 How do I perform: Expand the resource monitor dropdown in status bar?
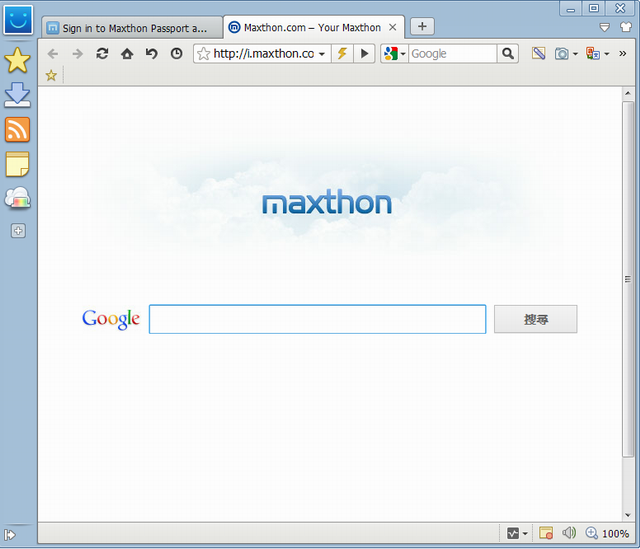525,534
